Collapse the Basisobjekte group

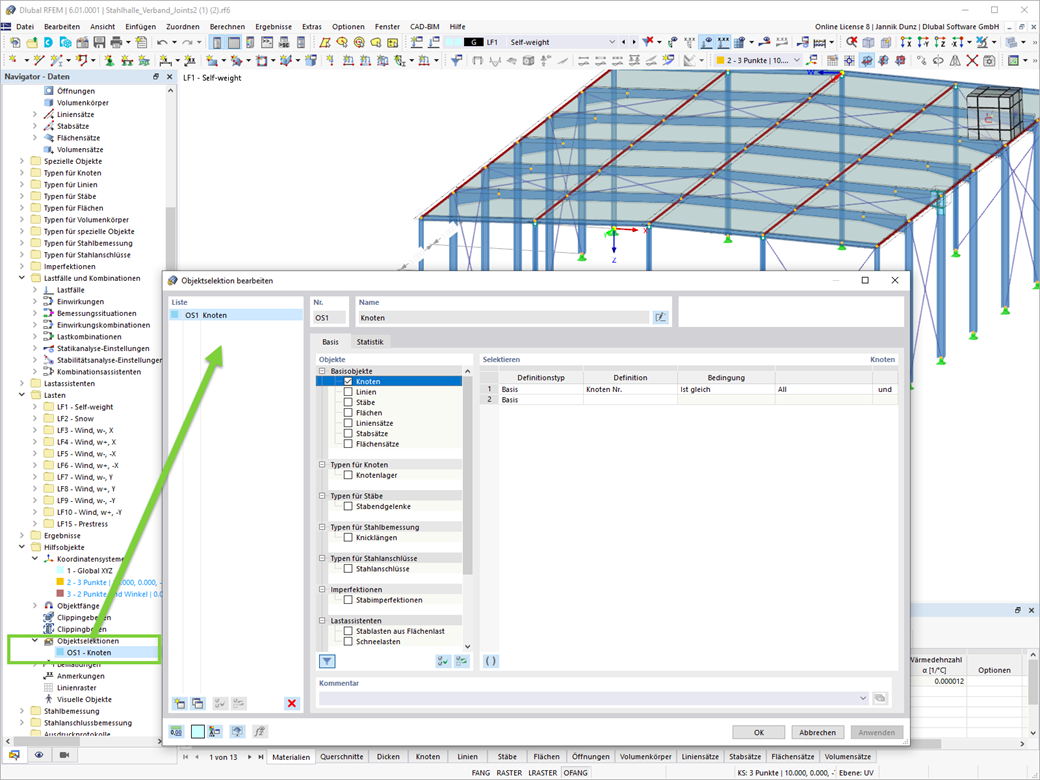coord(323,371)
